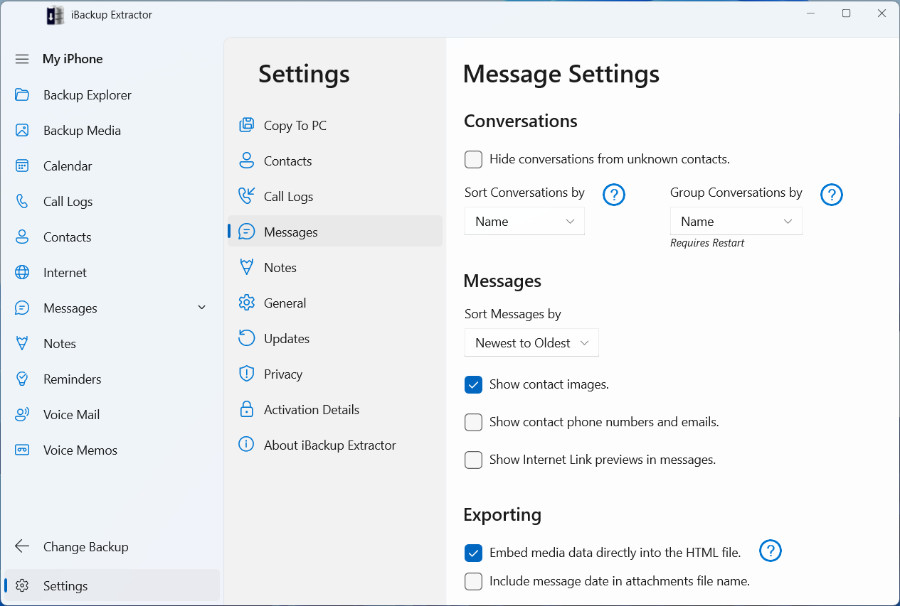Enable Show Internet Link previews in messages

tap(473, 460)
